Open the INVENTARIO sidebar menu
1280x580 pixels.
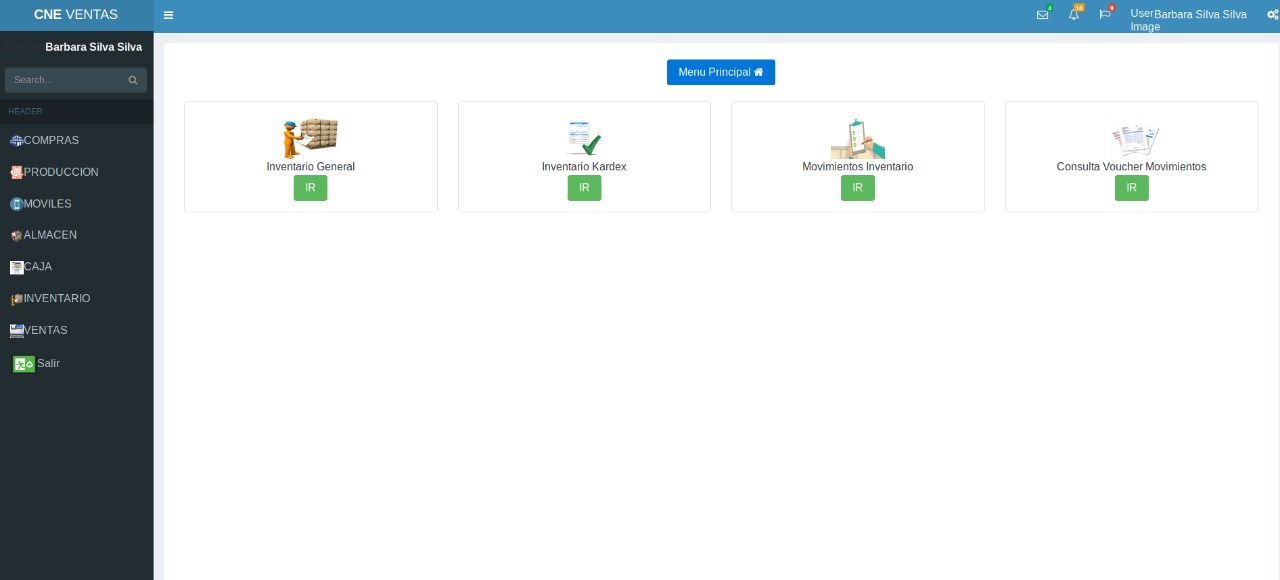tap(76, 299)
